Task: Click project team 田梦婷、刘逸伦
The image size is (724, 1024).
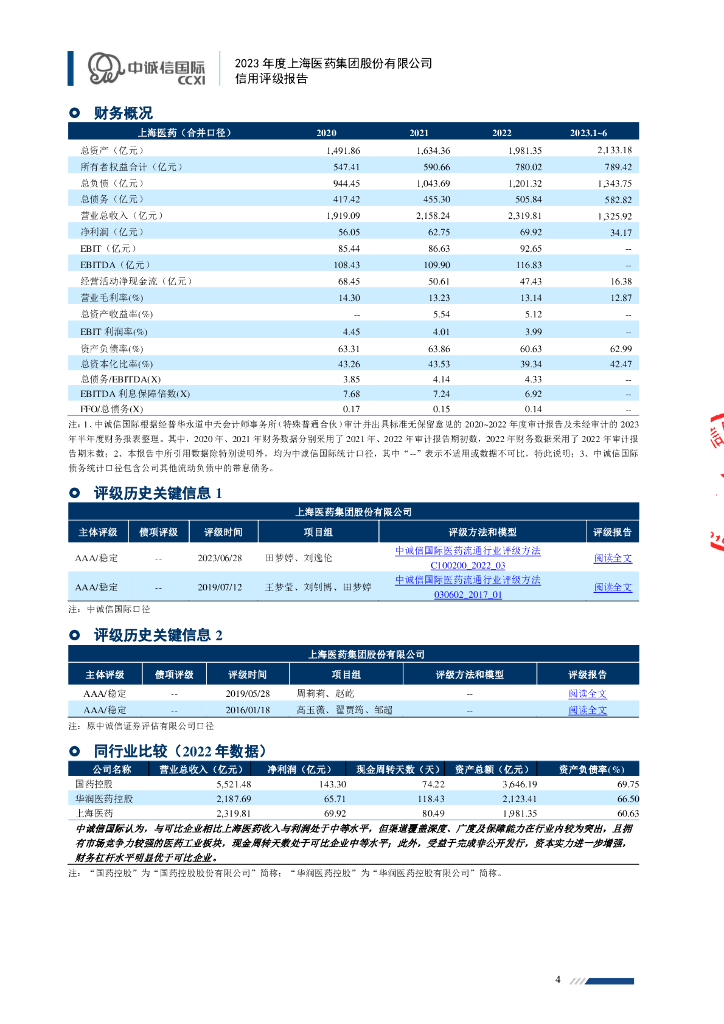Action: [298, 558]
